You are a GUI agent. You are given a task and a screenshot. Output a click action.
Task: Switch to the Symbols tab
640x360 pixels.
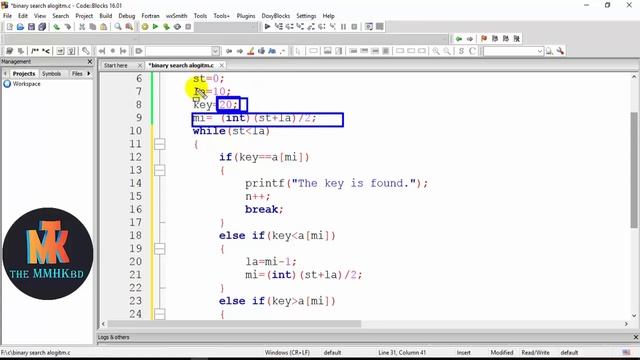pyautogui.click(x=51, y=73)
